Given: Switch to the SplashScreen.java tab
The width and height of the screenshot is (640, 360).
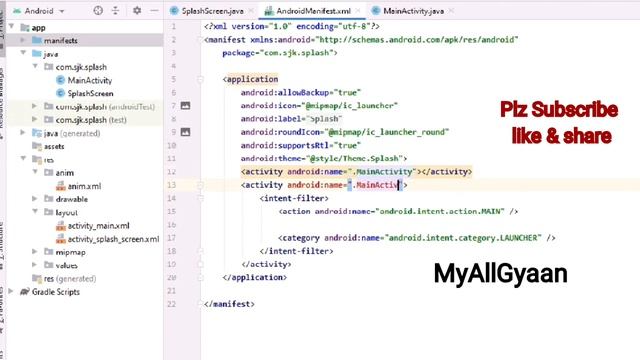Looking at the screenshot, I should click(212, 11).
